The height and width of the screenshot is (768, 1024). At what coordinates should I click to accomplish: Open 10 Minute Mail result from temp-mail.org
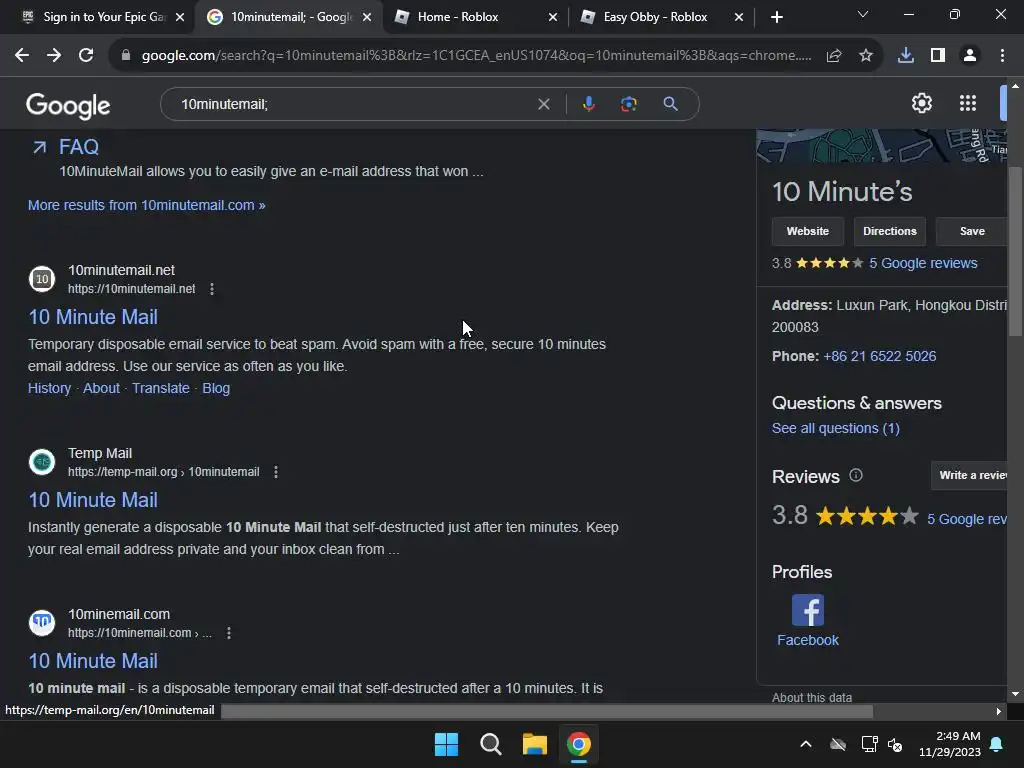(x=93, y=500)
